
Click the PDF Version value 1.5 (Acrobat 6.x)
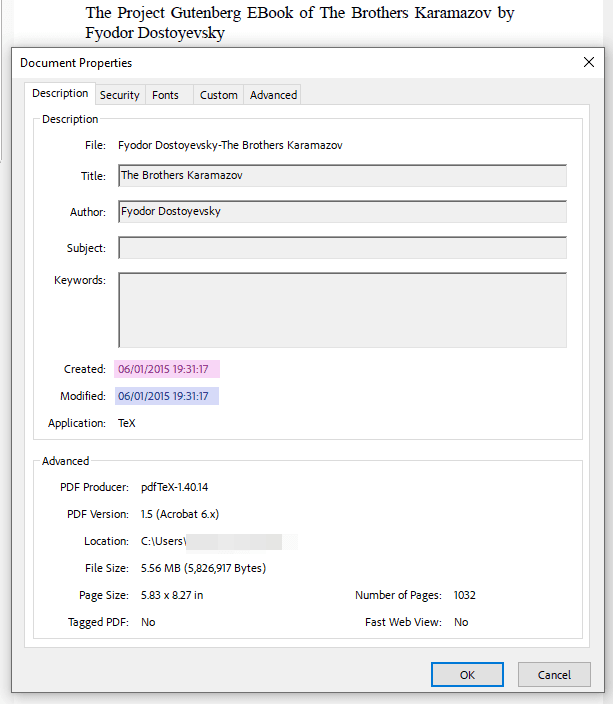[180, 514]
